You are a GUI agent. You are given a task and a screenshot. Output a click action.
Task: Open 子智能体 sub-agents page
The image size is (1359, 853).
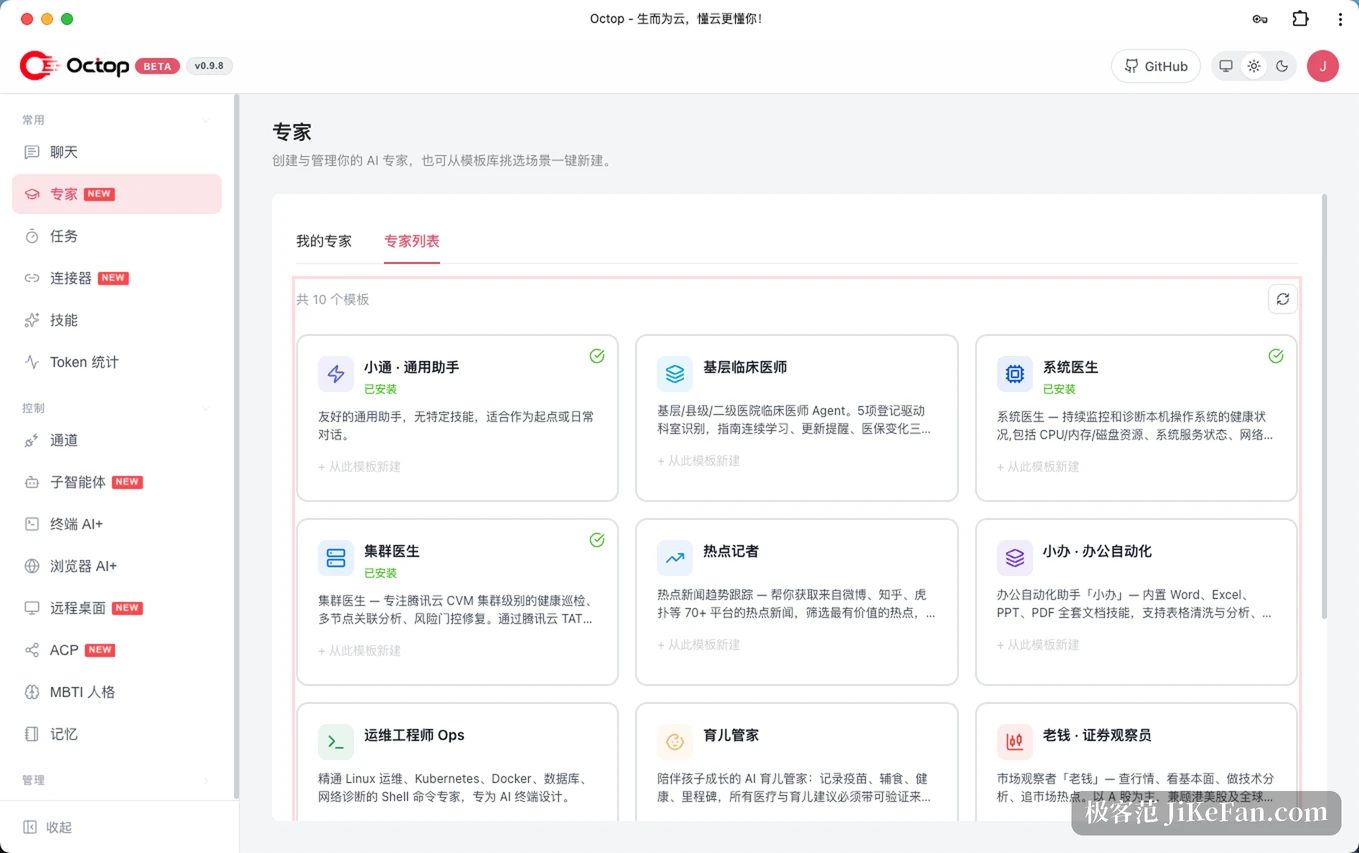[117, 482]
